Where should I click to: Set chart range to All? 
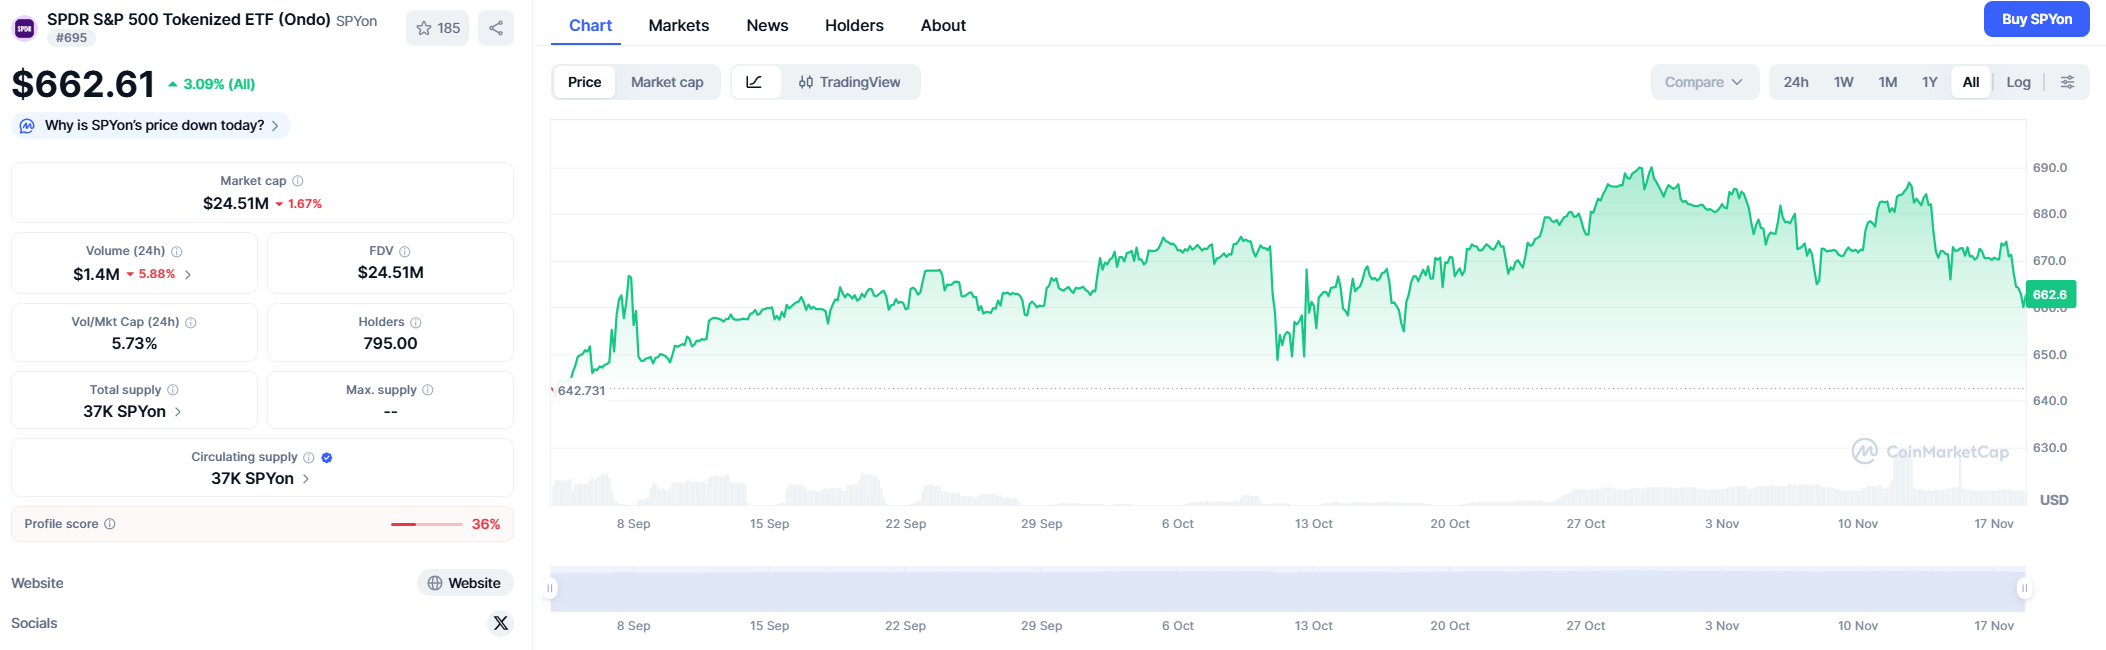[1971, 82]
